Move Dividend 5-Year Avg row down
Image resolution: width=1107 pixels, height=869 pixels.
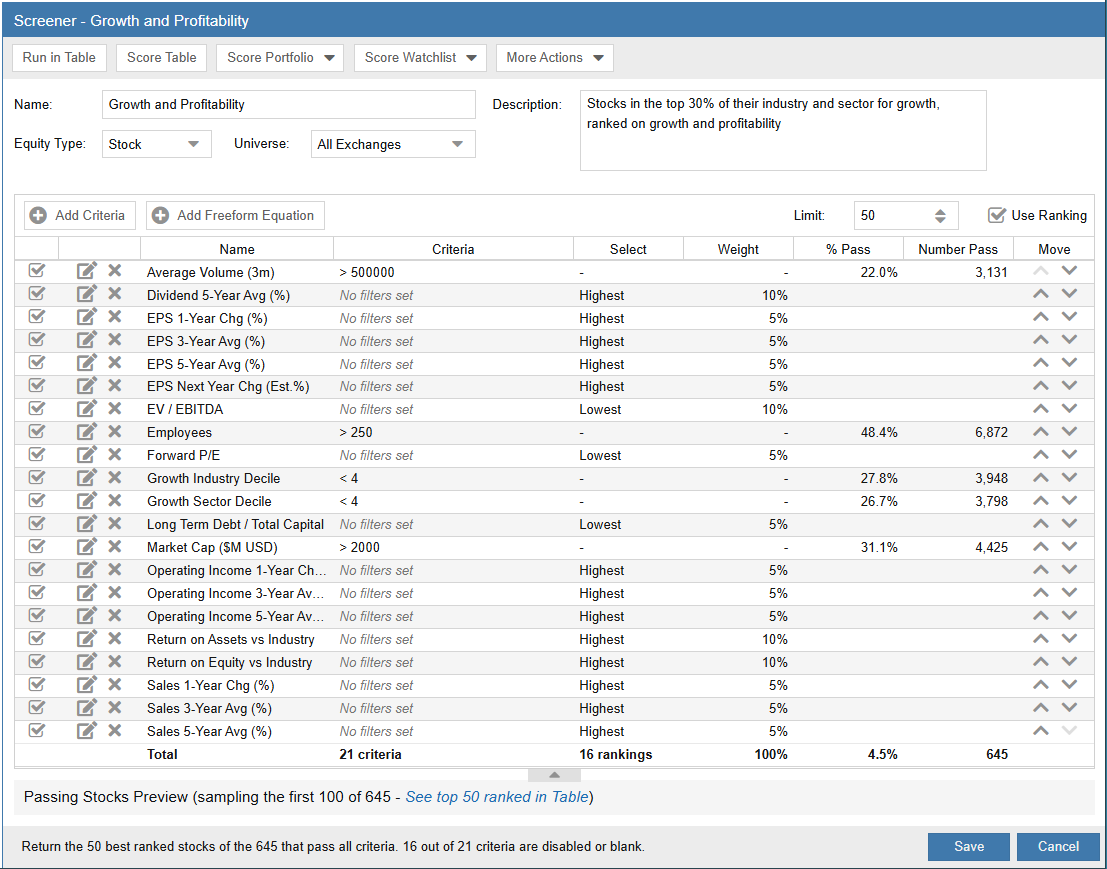click(x=1069, y=295)
